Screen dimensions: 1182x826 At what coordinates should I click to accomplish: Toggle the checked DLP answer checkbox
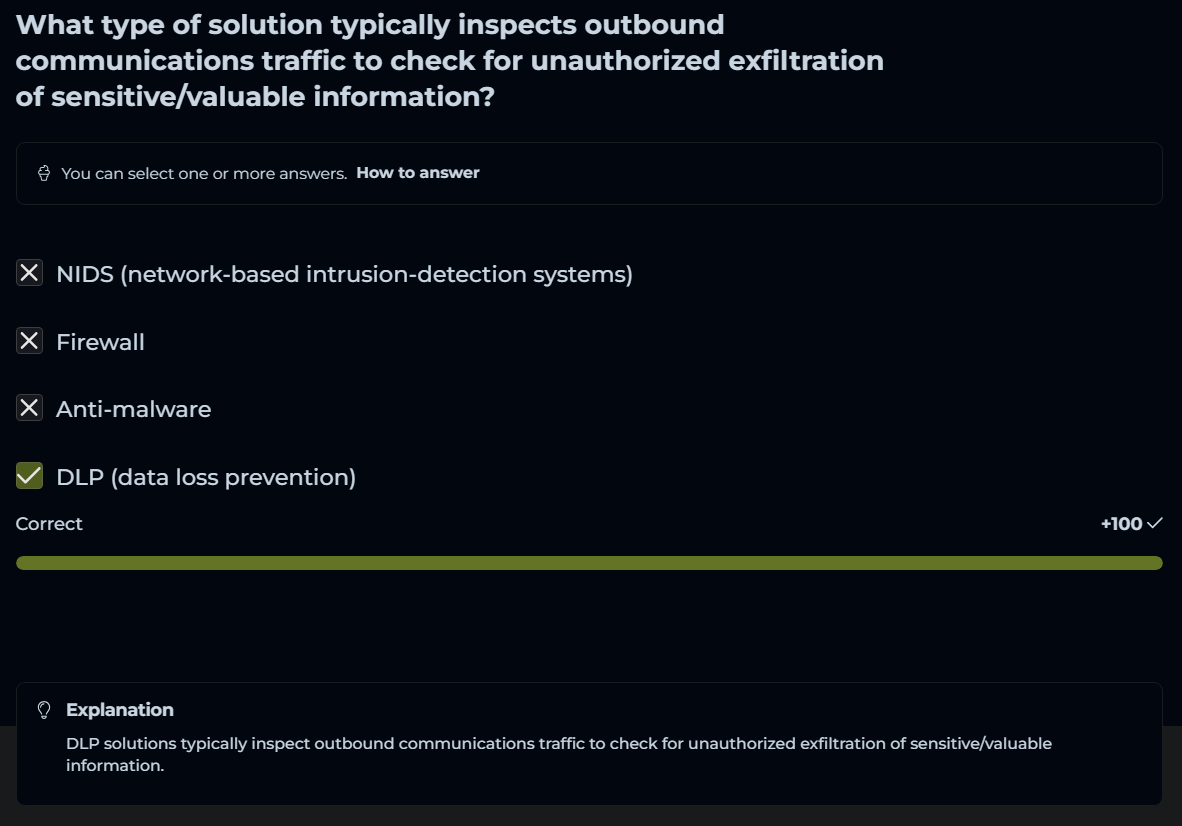coord(30,476)
